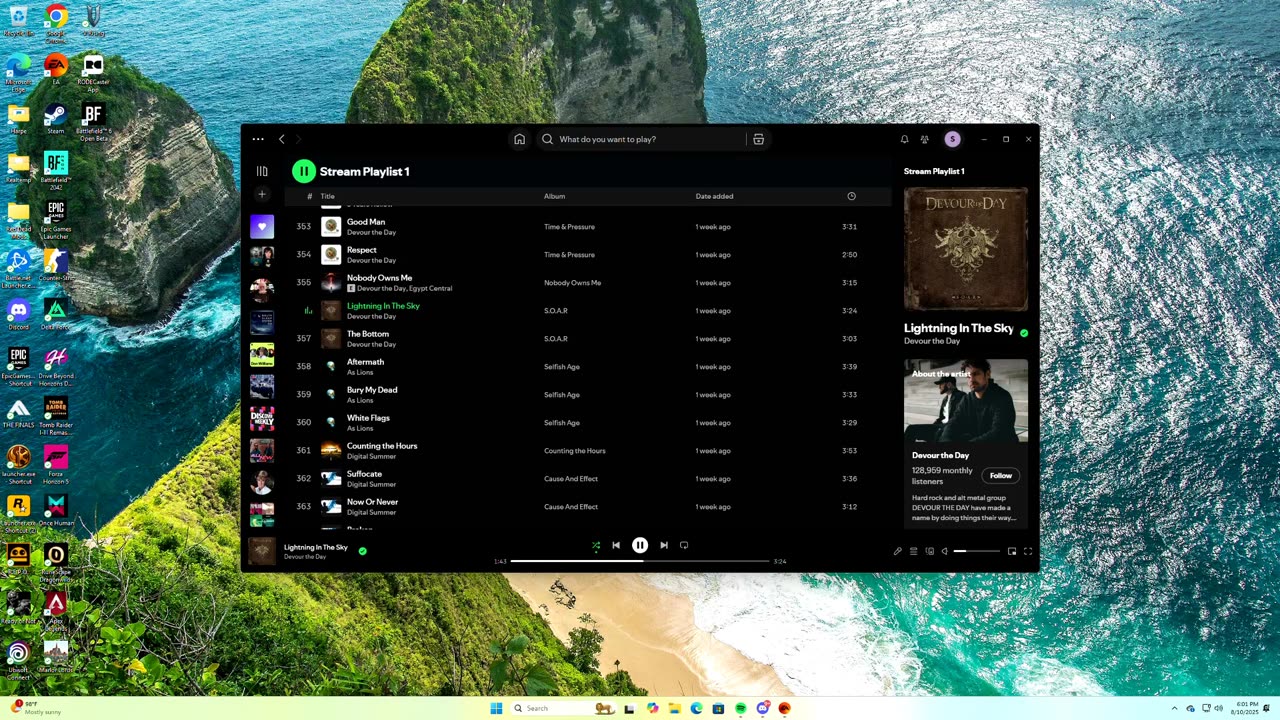The image size is (1280, 720).
Task: Open the What's New notifications bell
Action: point(904,139)
